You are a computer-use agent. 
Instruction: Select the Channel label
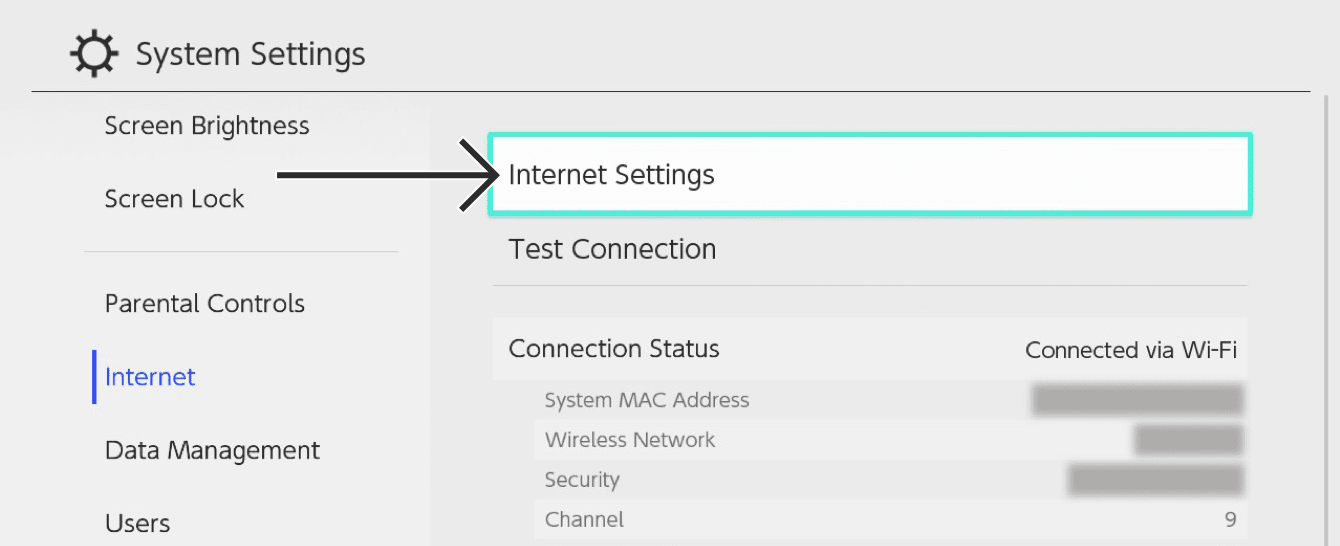pos(584,520)
